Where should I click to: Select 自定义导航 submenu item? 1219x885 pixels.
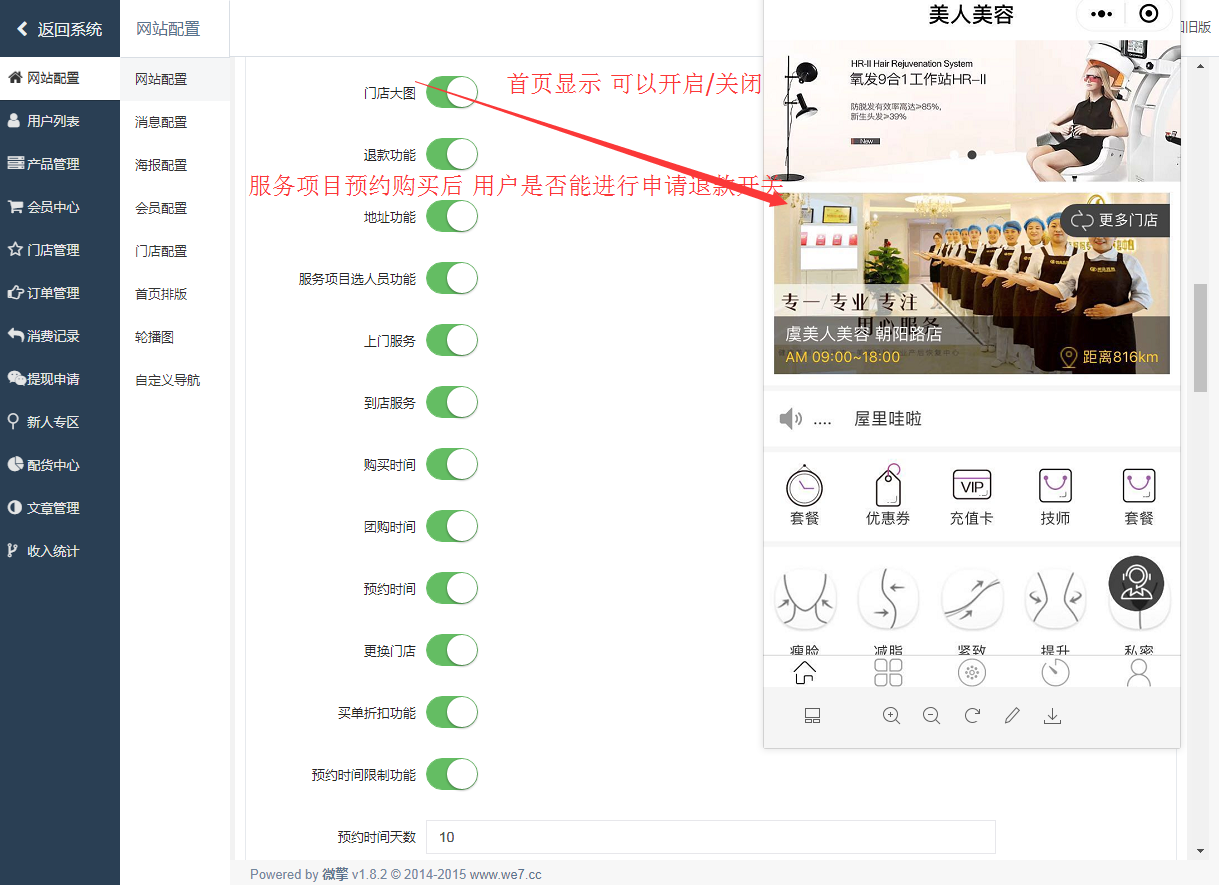175,380
